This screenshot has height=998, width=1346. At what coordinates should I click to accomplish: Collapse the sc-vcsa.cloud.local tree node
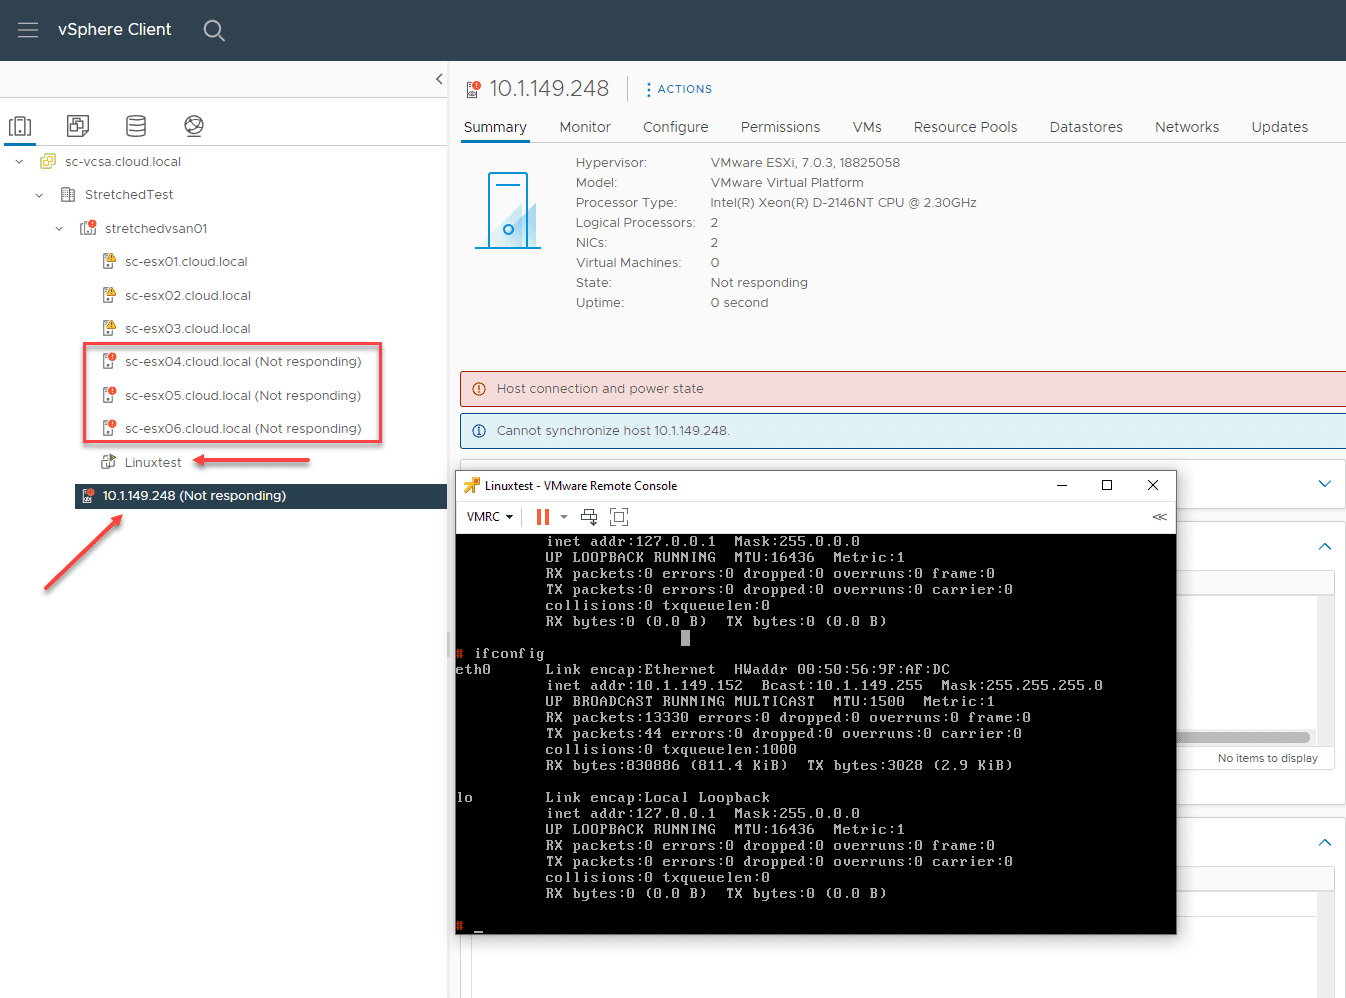click(19, 162)
